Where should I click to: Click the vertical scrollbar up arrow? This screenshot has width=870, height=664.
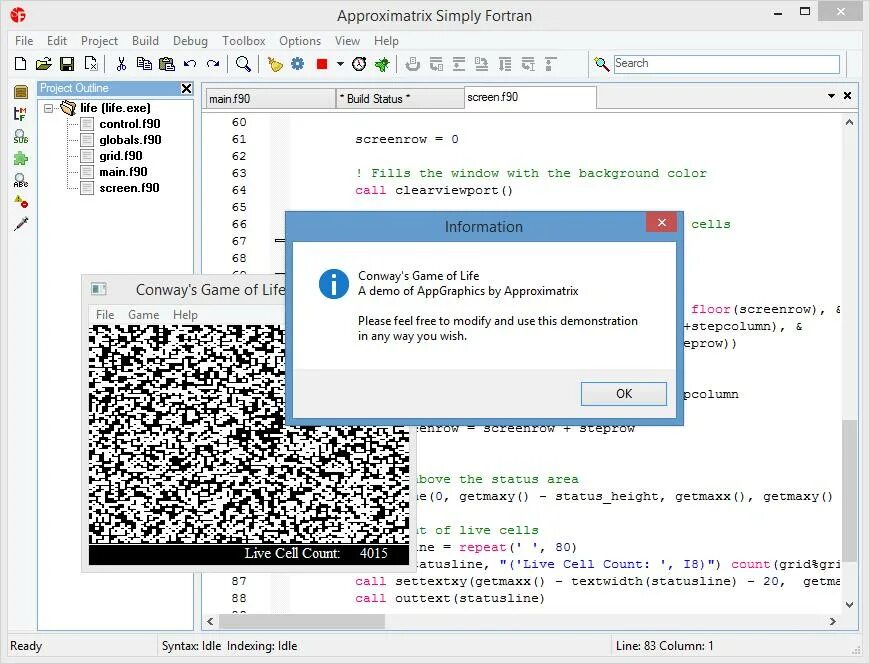[x=849, y=122]
